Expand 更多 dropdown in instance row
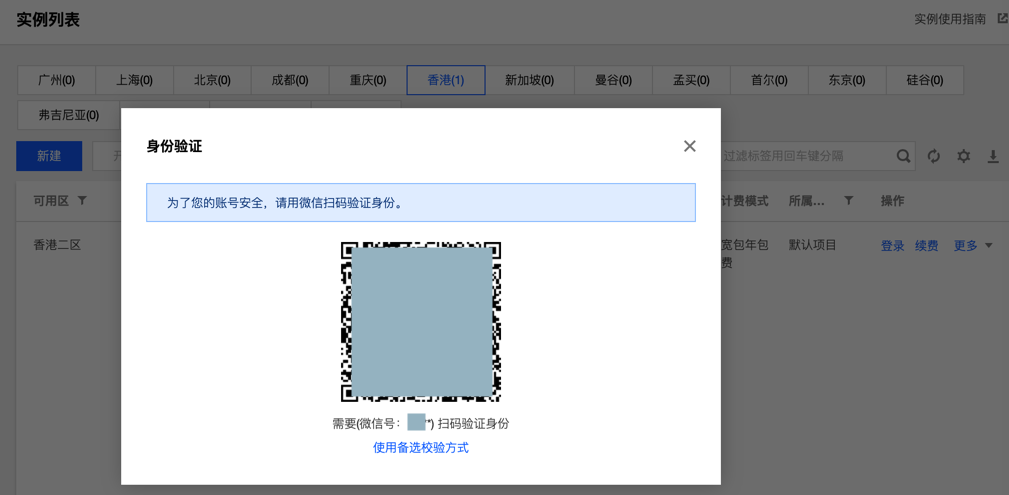Screen dimensions: 1009x495 point(973,246)
